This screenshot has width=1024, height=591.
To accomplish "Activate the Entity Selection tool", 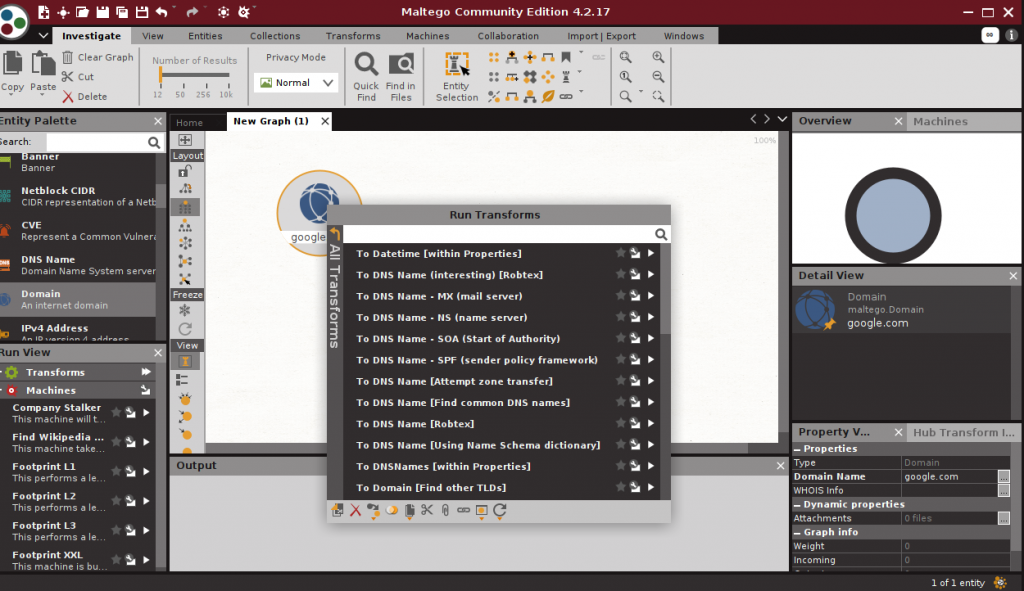I will click(456, 77).
